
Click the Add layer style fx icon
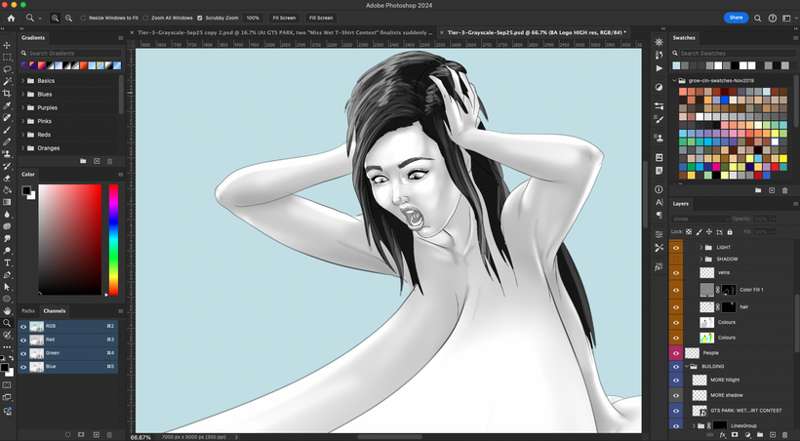722,435
